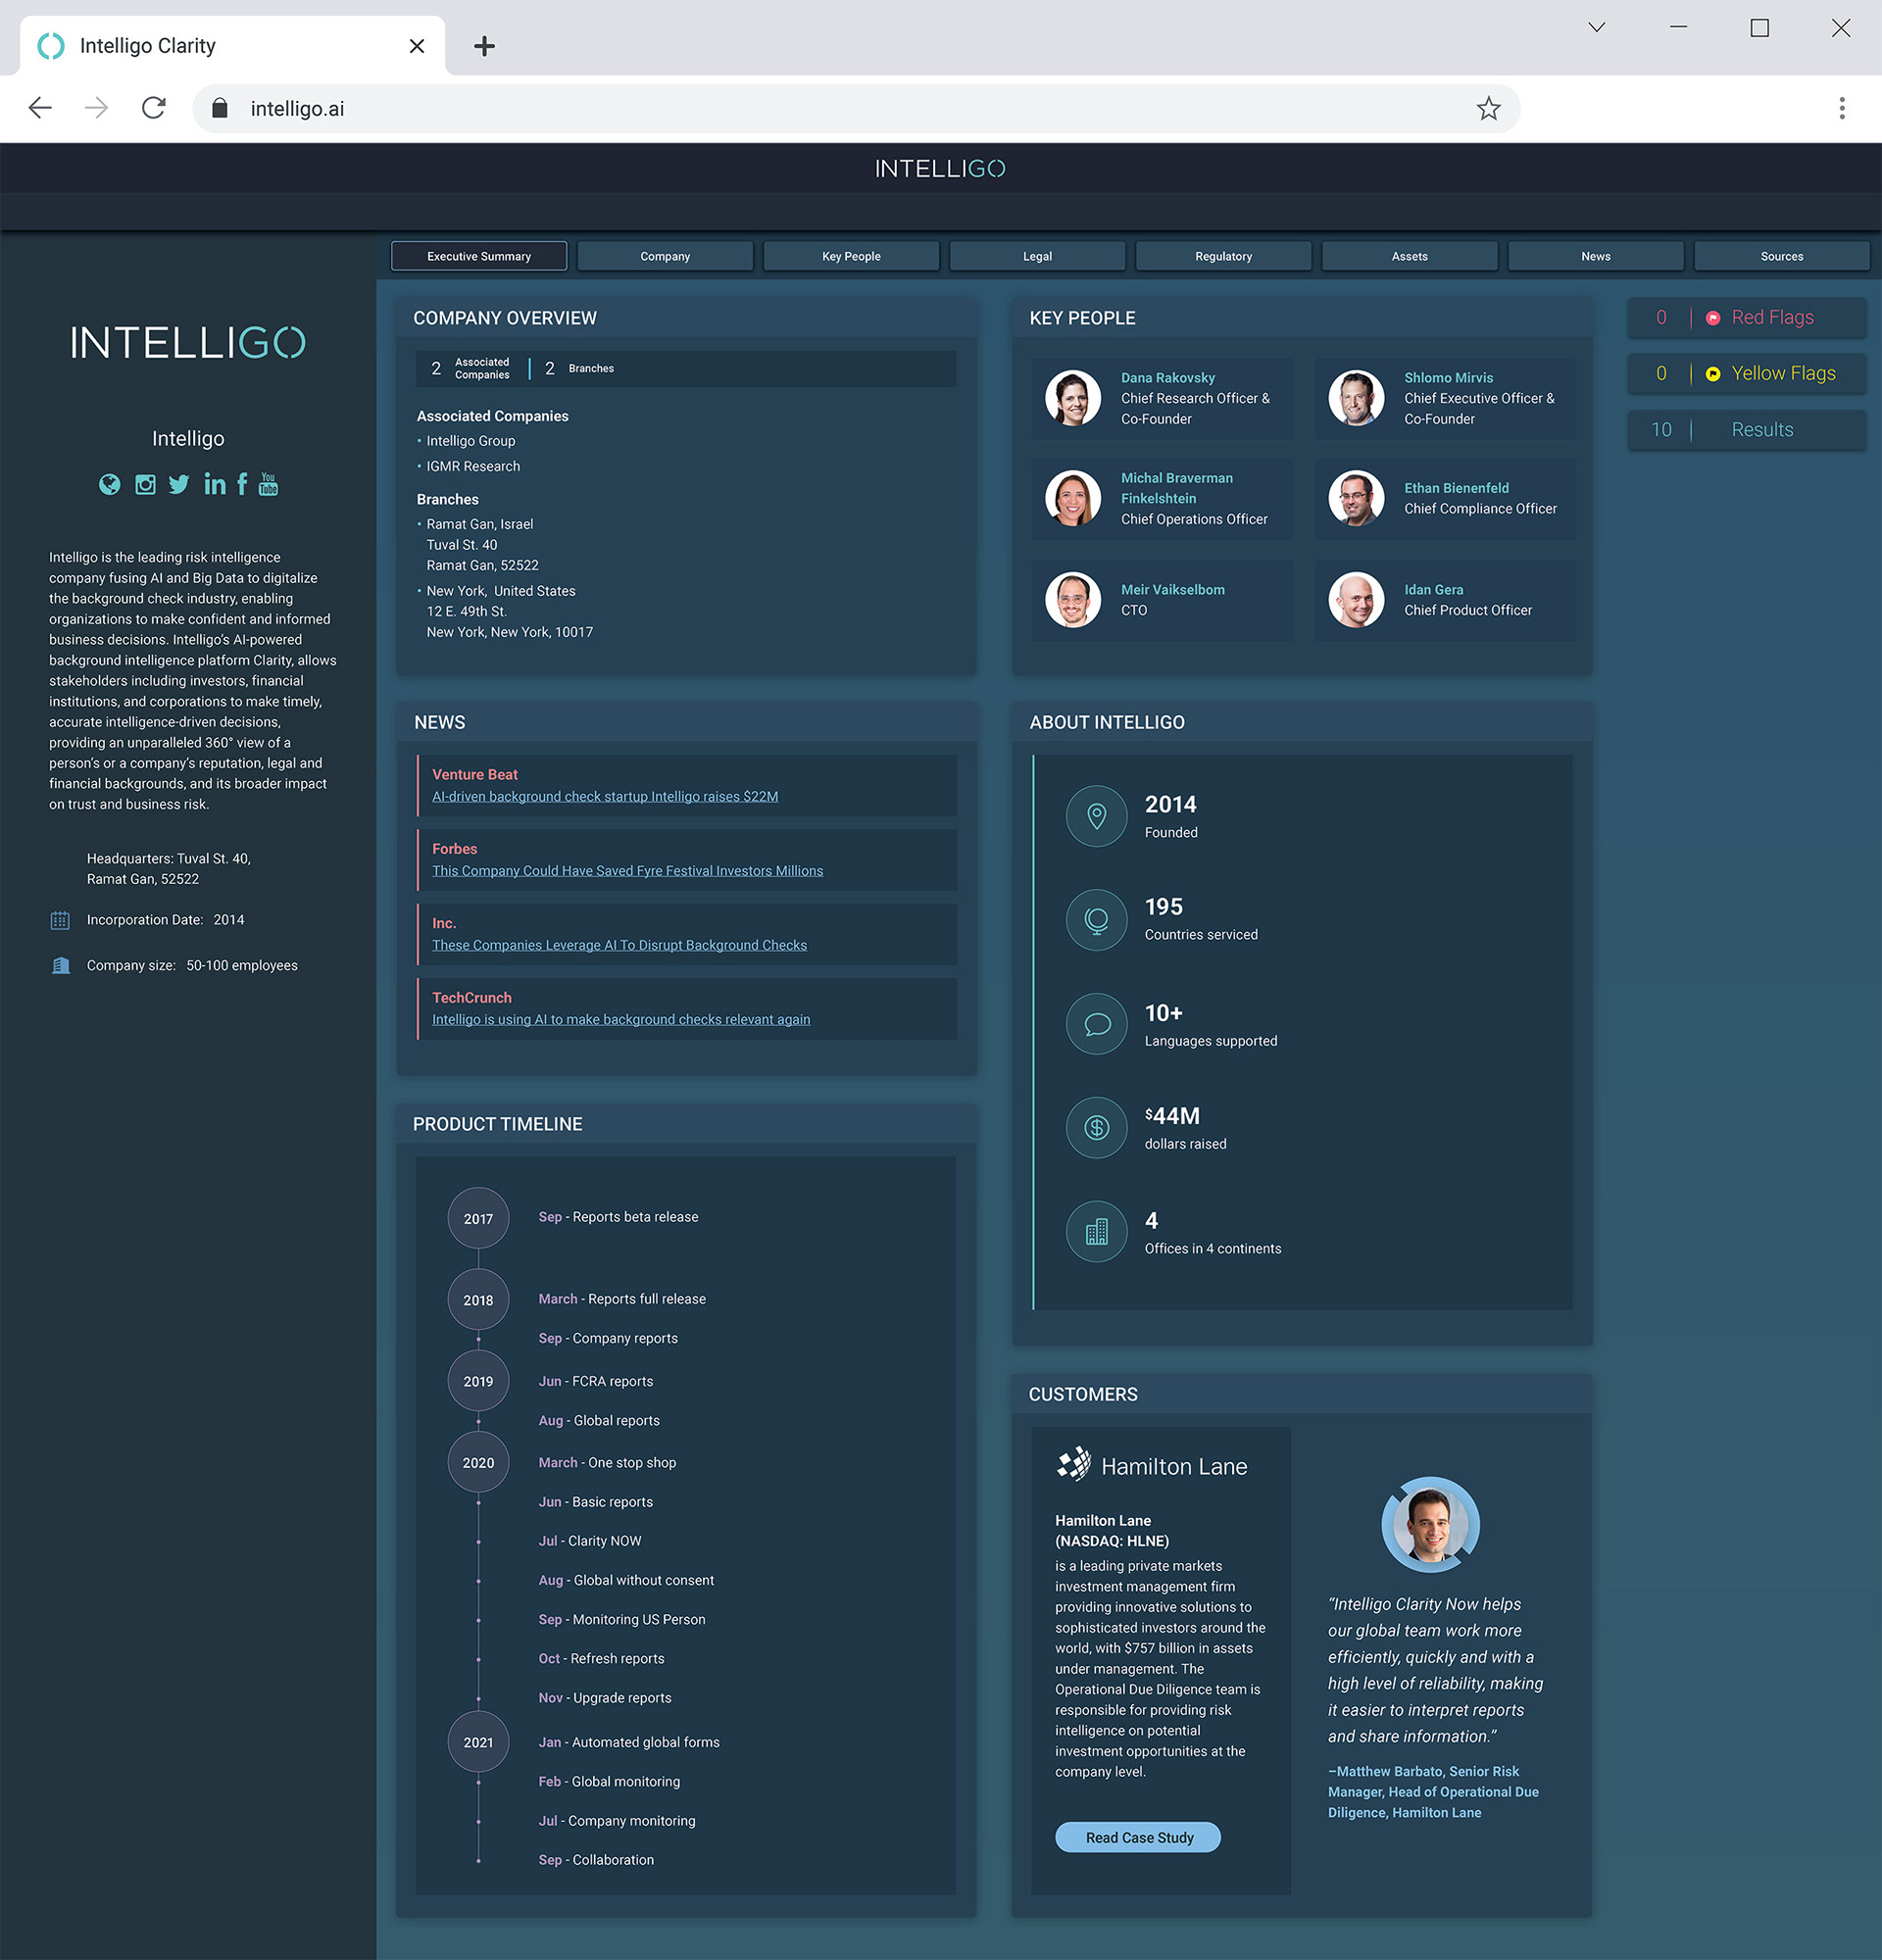Open Michal Braverman Finkelshtein's name
1882x1960 pixels.
pyautogui.click(x=1177, y=488)
